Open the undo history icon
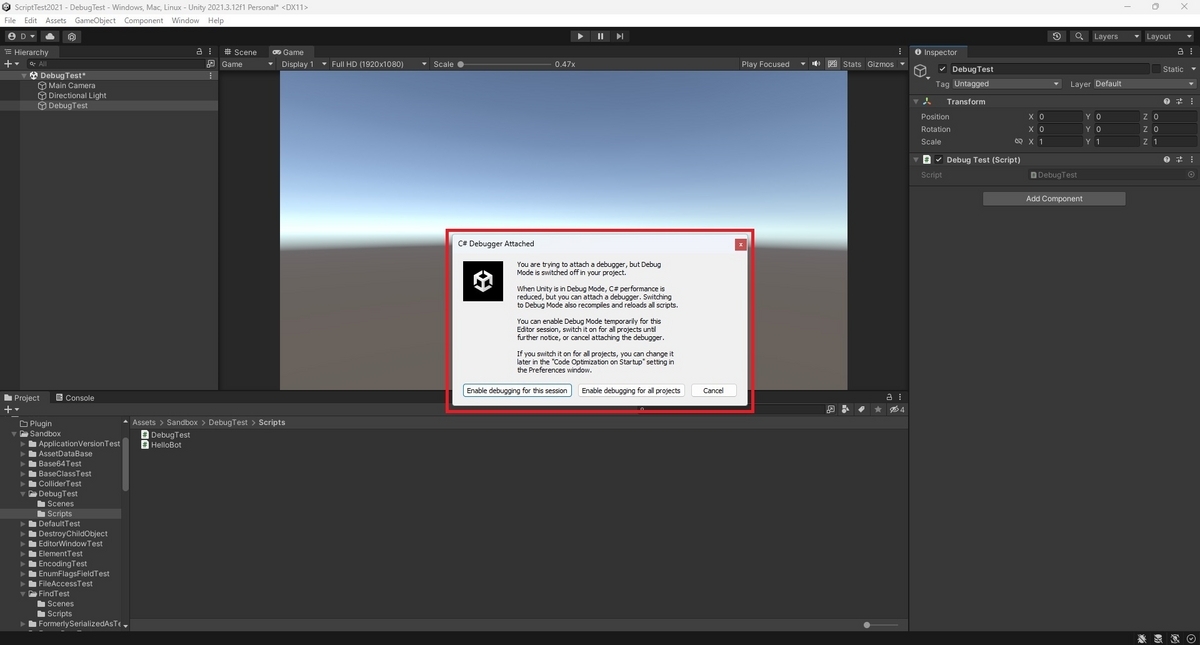The image size is (1200, 645). (x=1057, y=36)
